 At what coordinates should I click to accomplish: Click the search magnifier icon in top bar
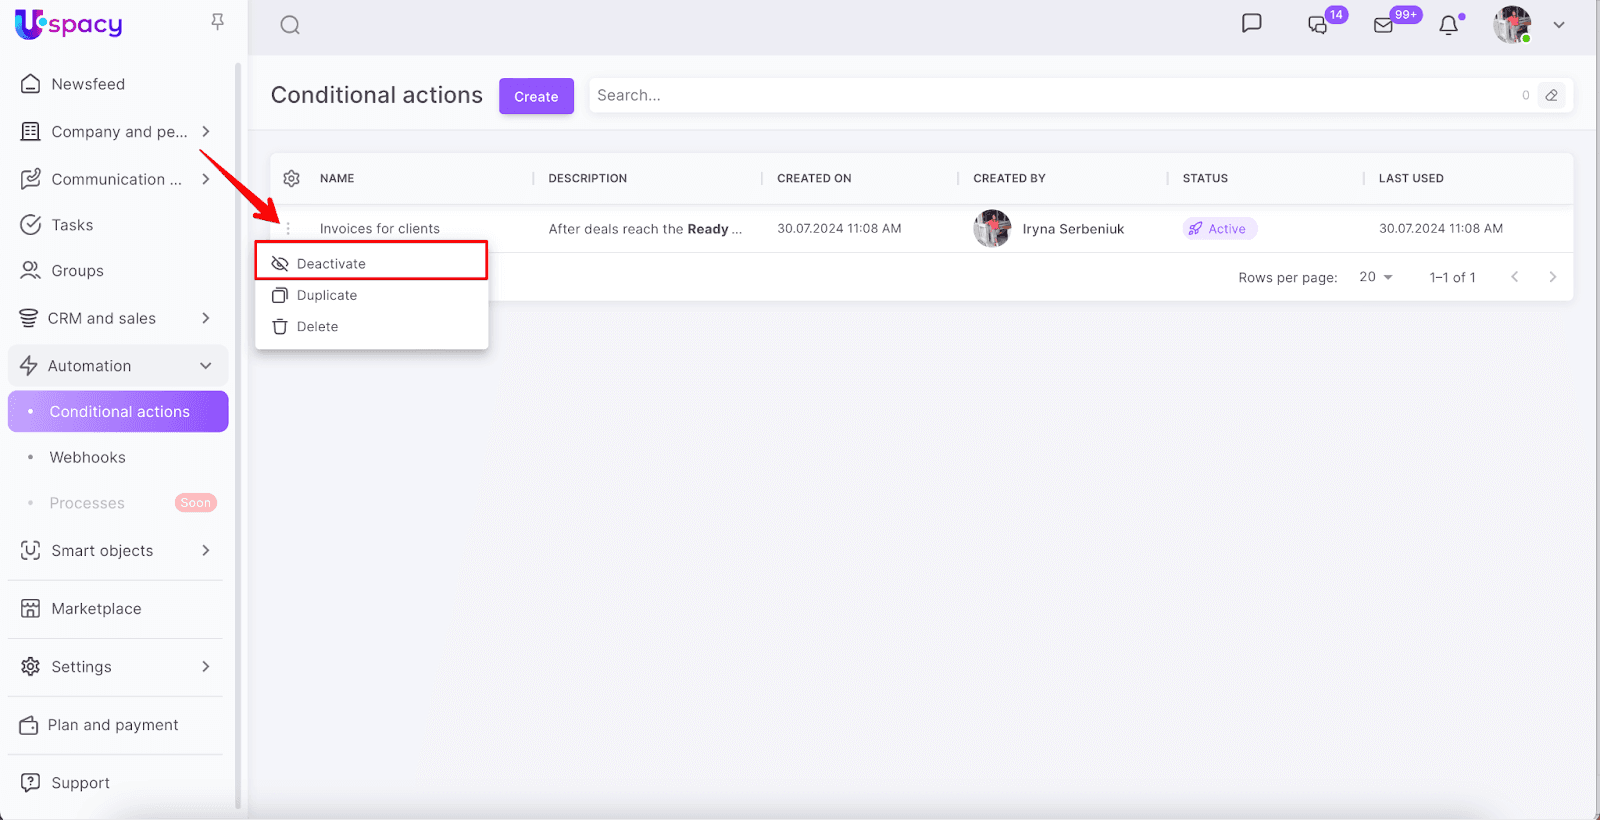[290, 25]
